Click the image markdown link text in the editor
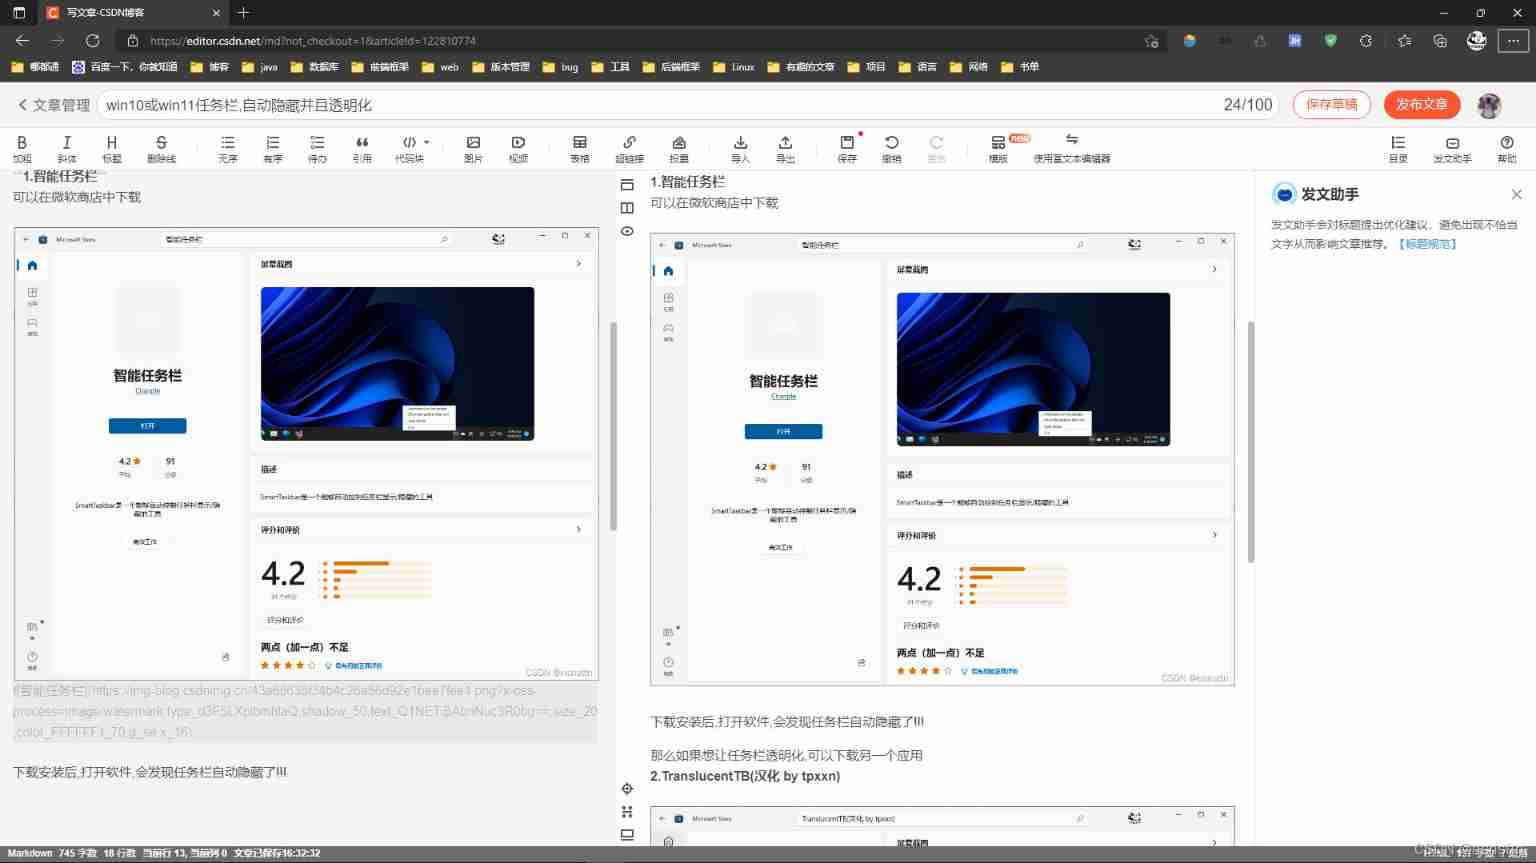 coord(305,711)
